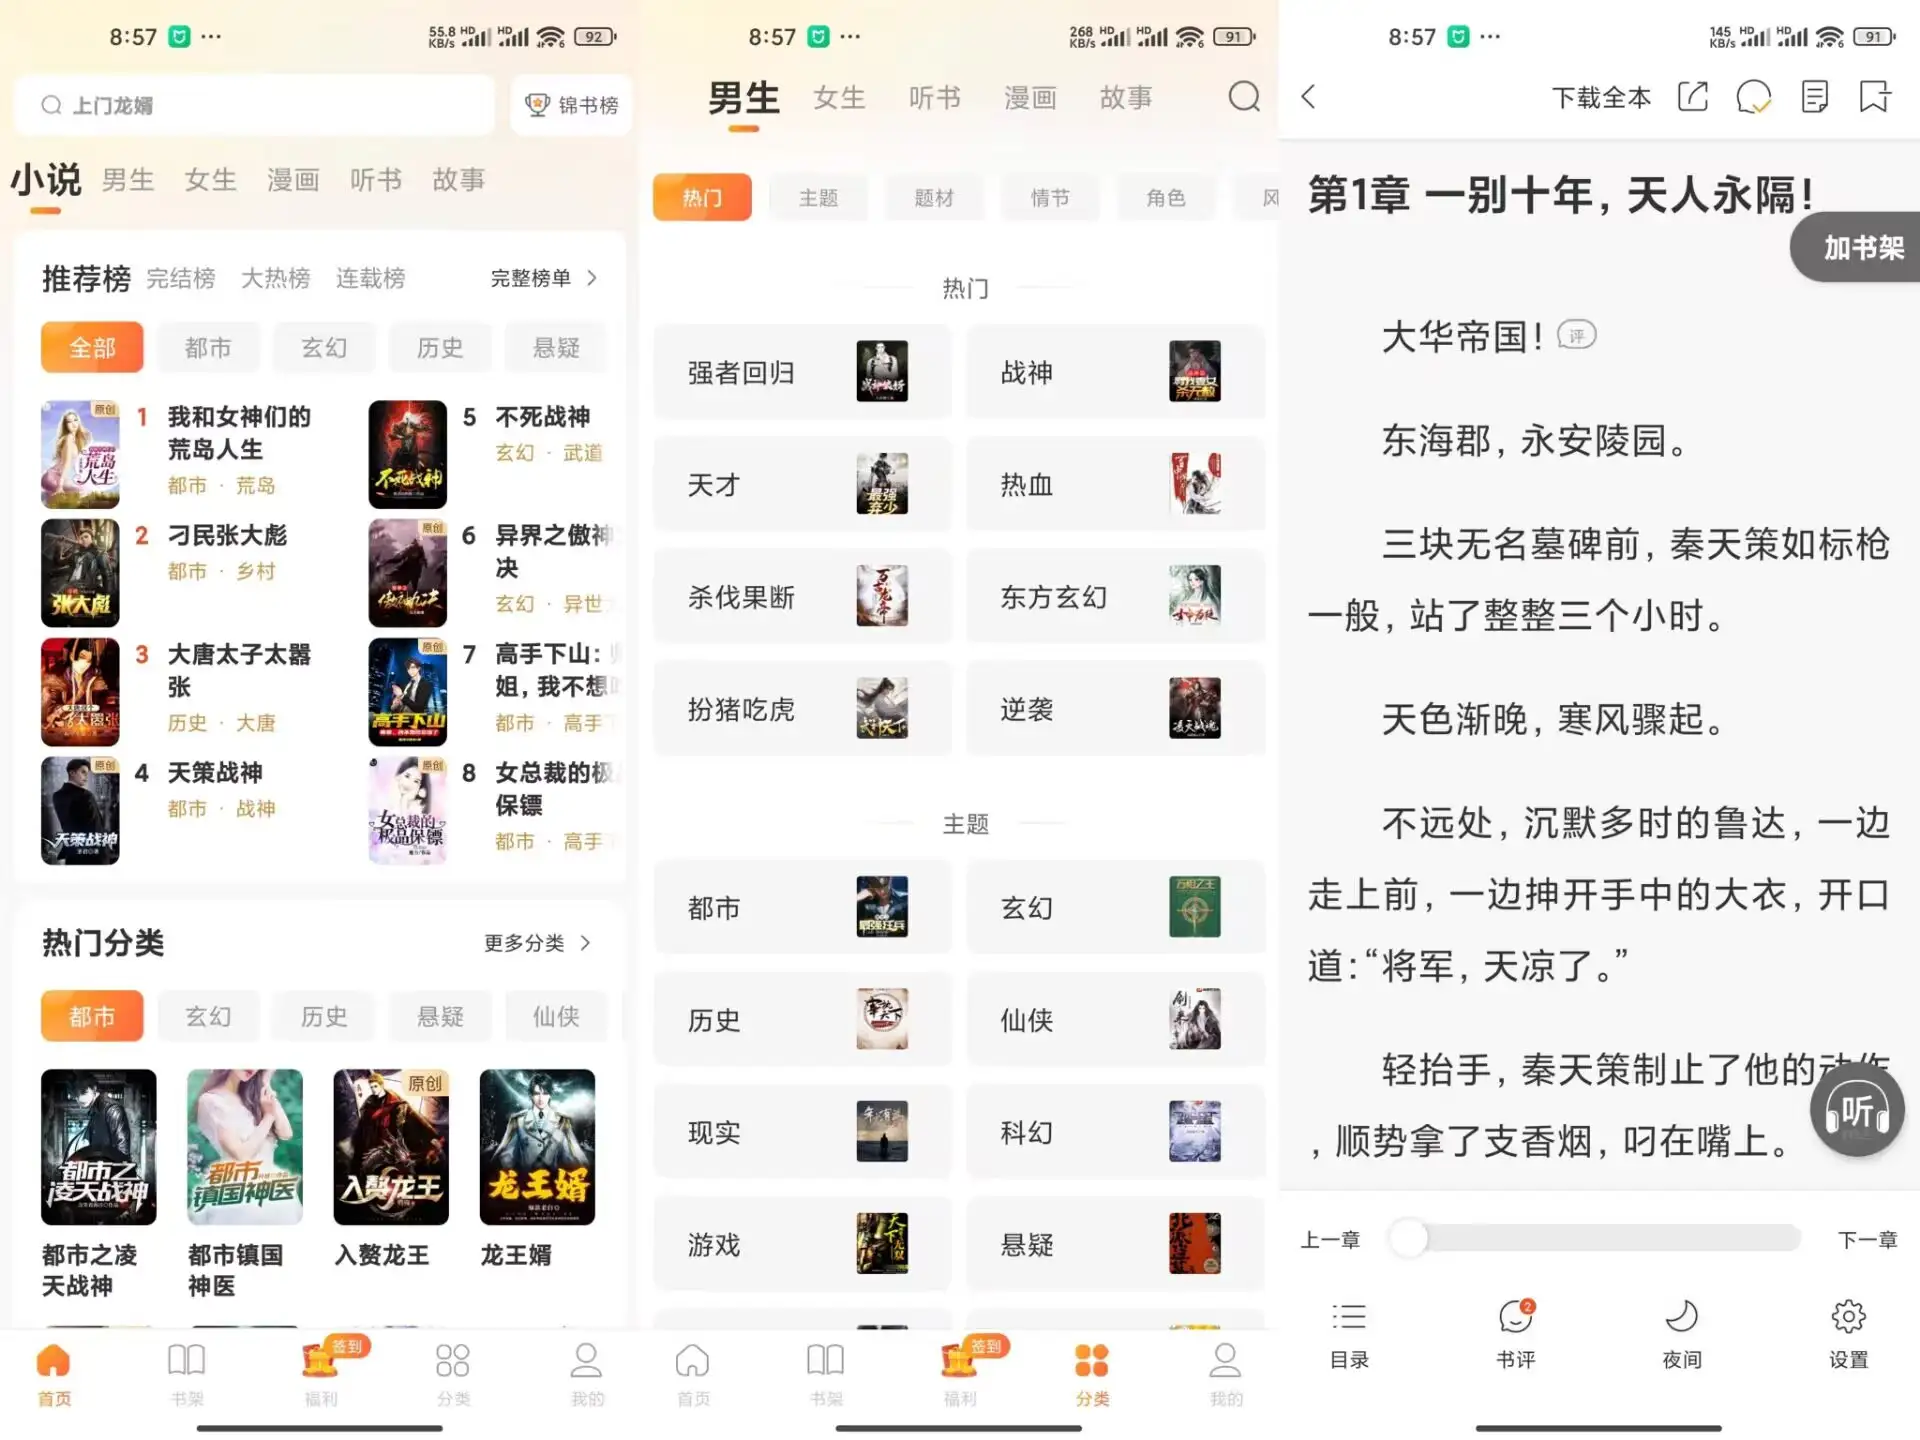Screen dimensions: 1920x1440
Task: Open the 书评 reviews icon with badge
Action: (x=1515, y=1330)
